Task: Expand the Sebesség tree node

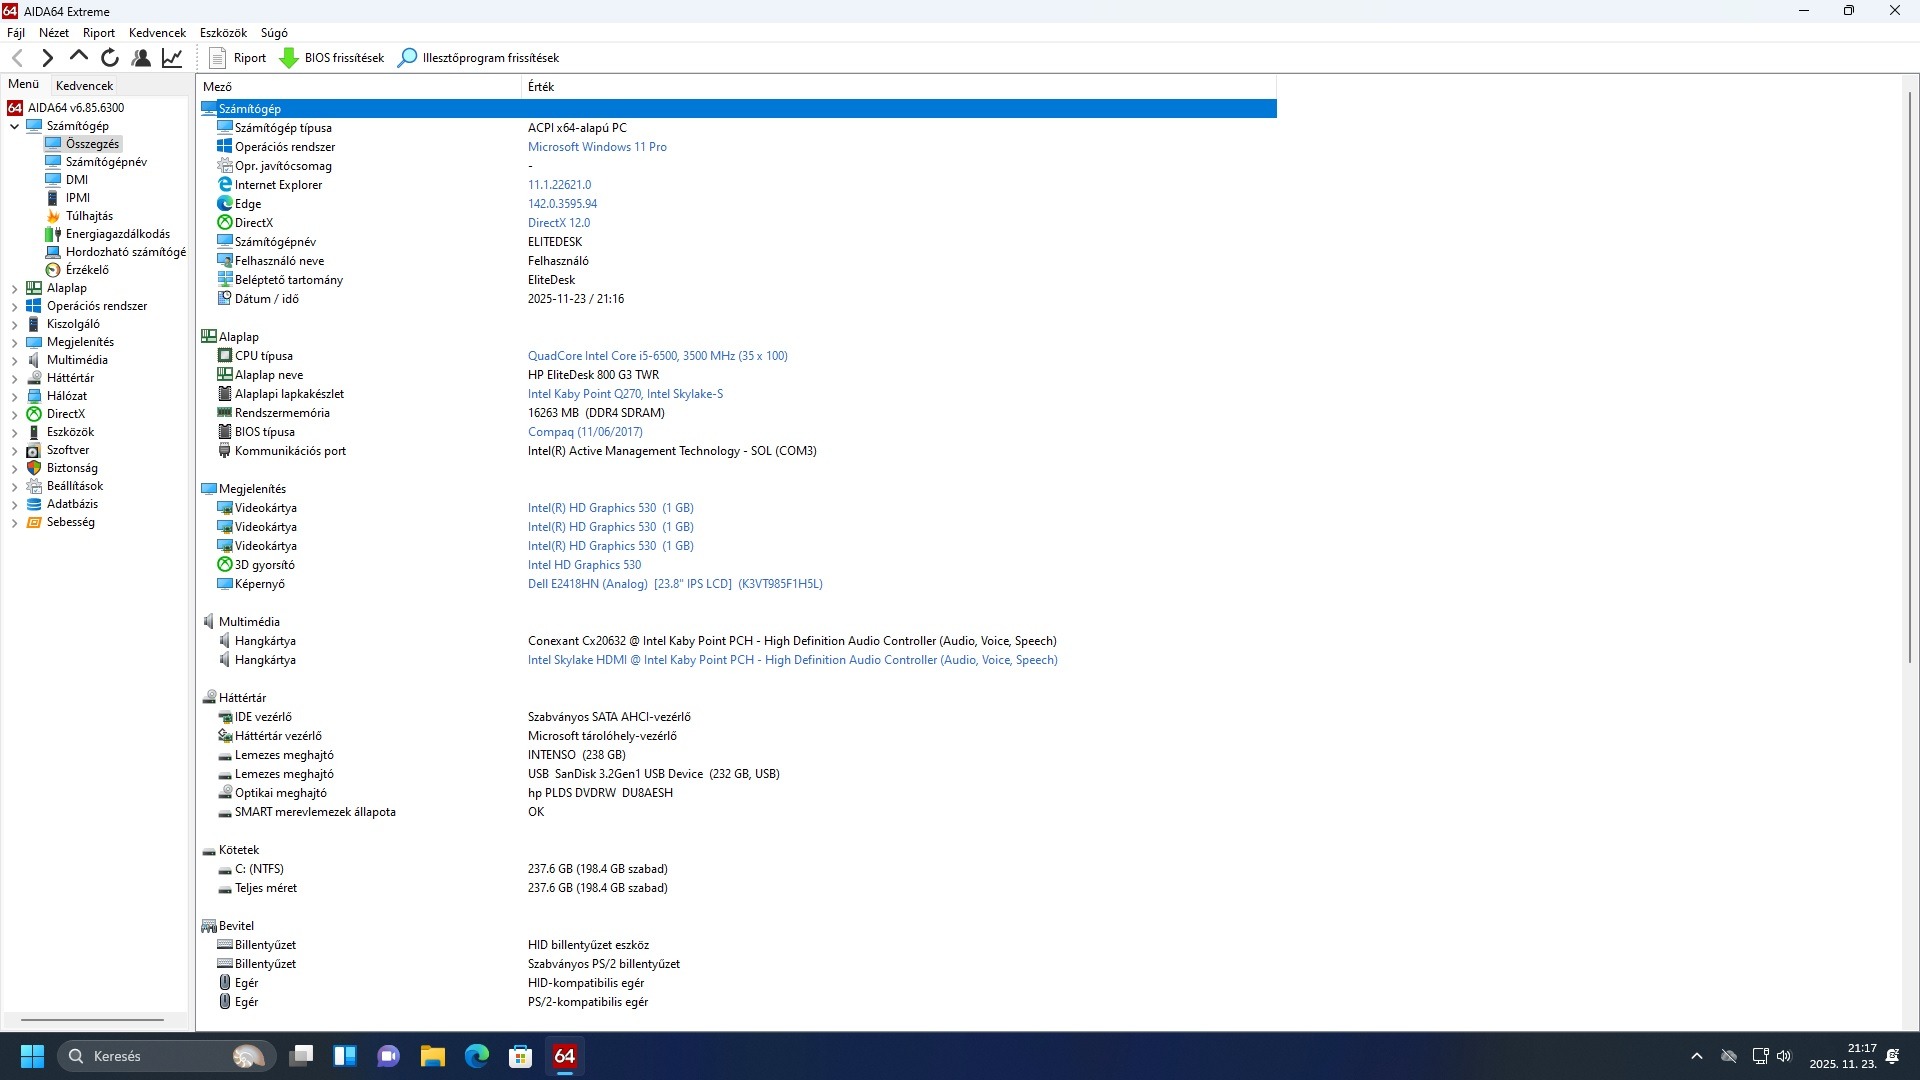Action: click(x=14, y=522)
